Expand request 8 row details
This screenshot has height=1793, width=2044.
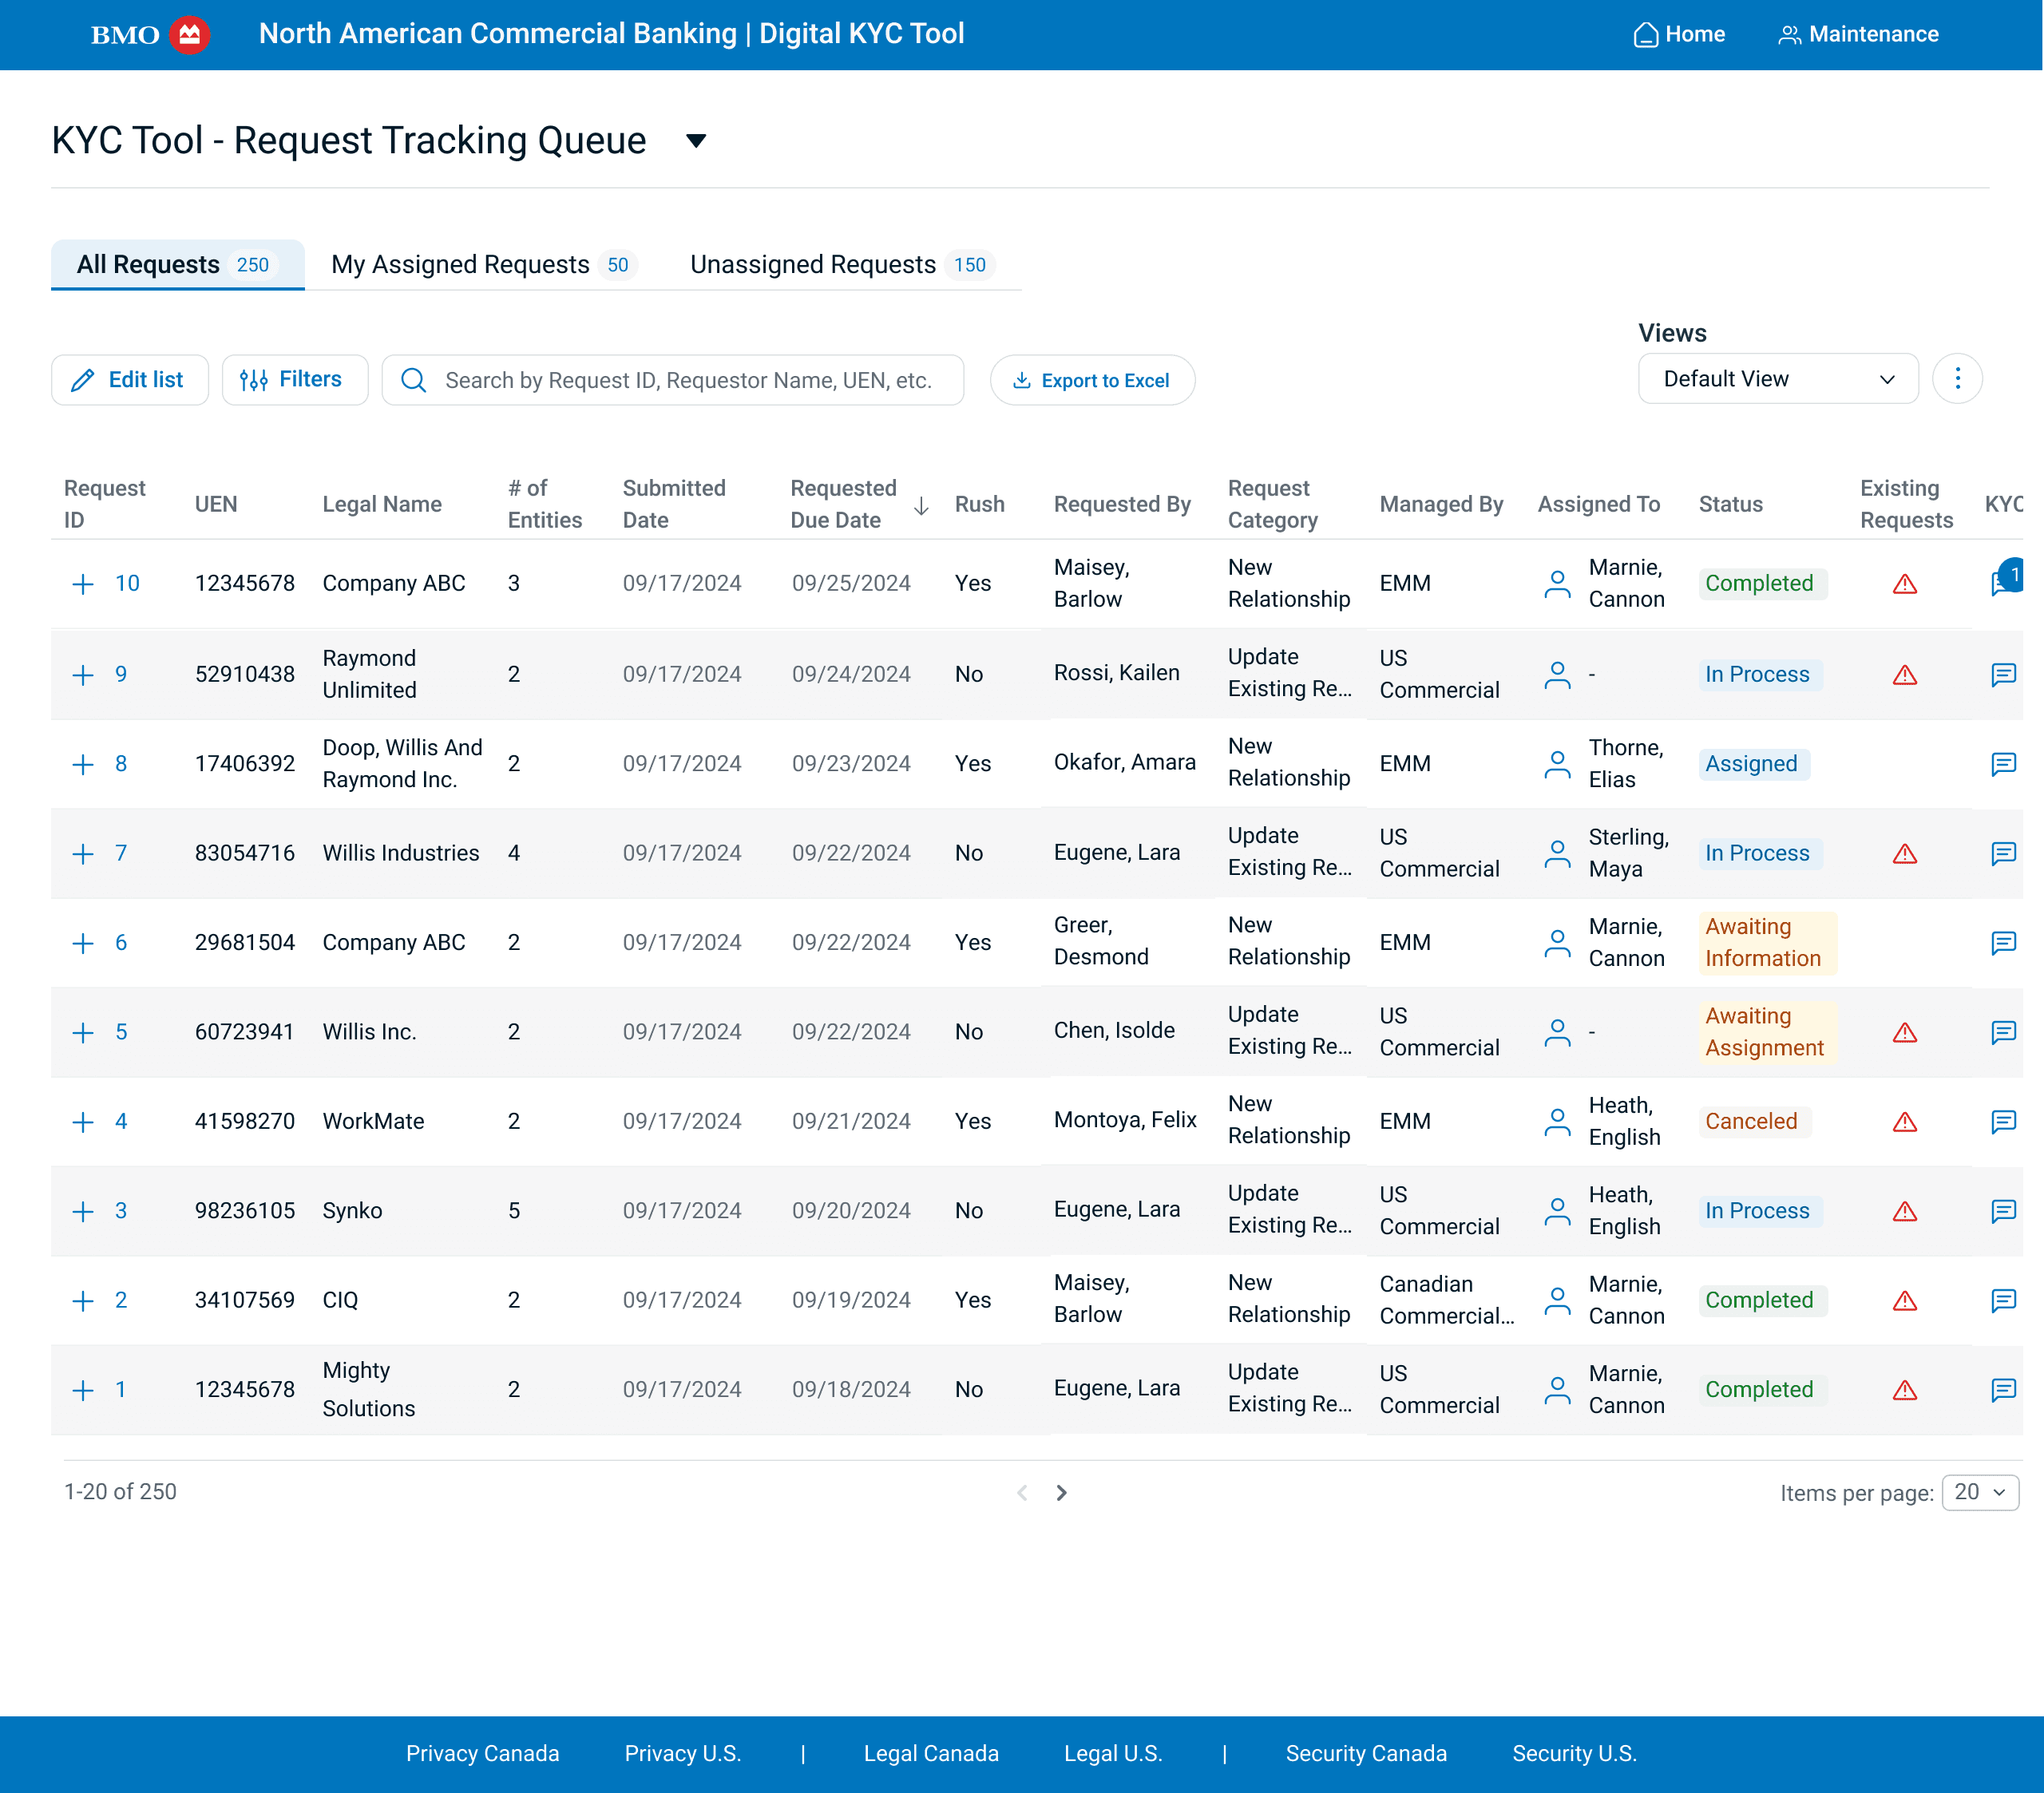coord(83,764)
